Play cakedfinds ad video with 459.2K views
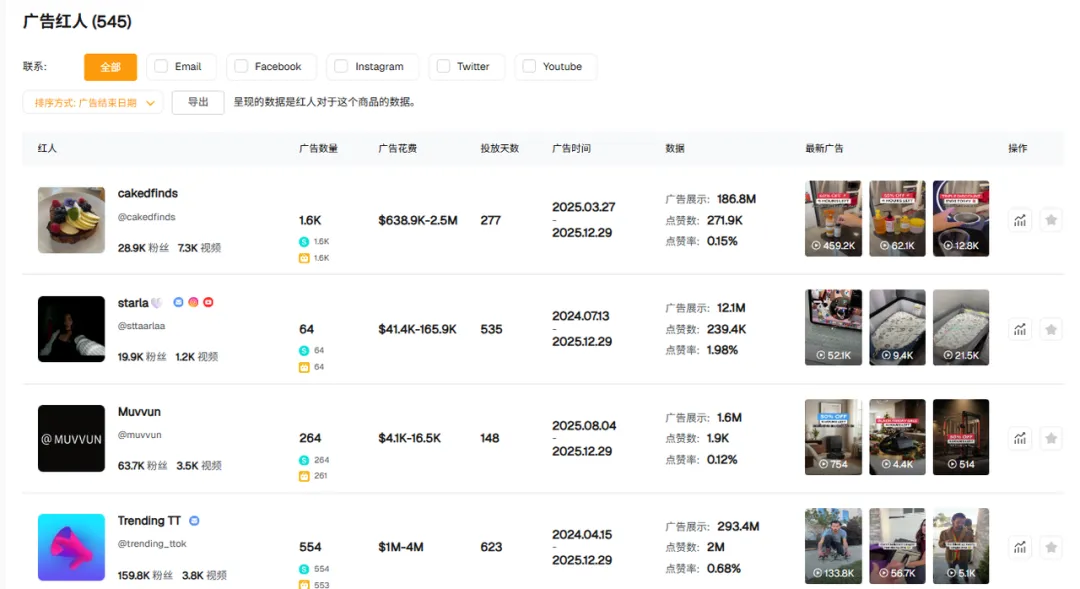1080x589 pixels. [833, 219]
